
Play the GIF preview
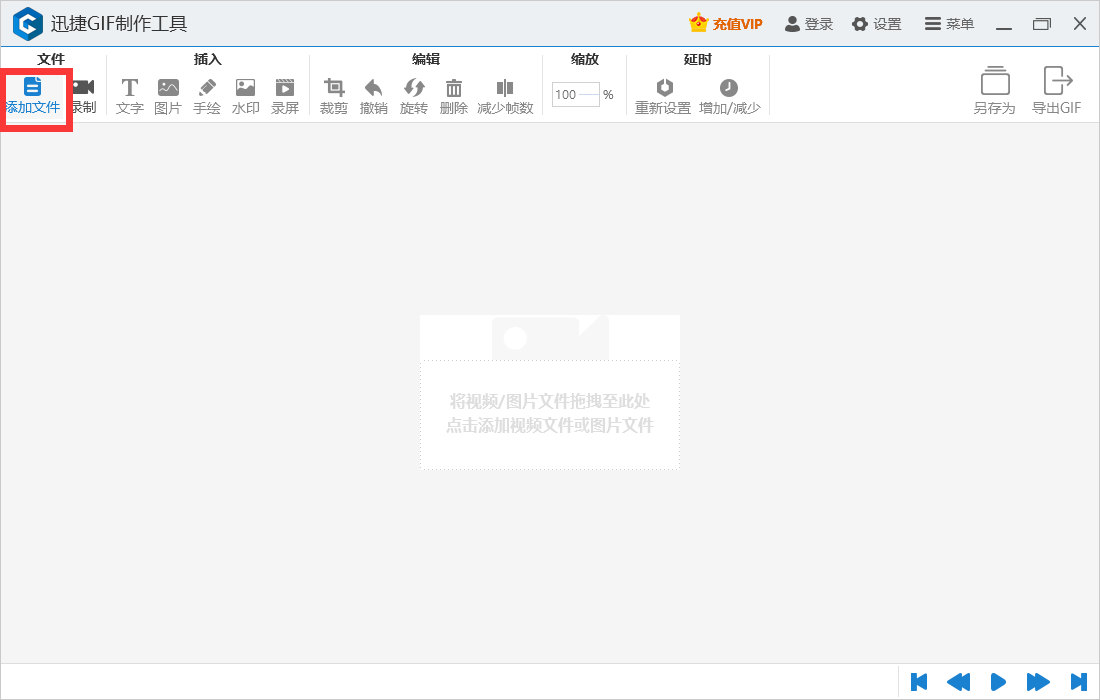point(998,682)
